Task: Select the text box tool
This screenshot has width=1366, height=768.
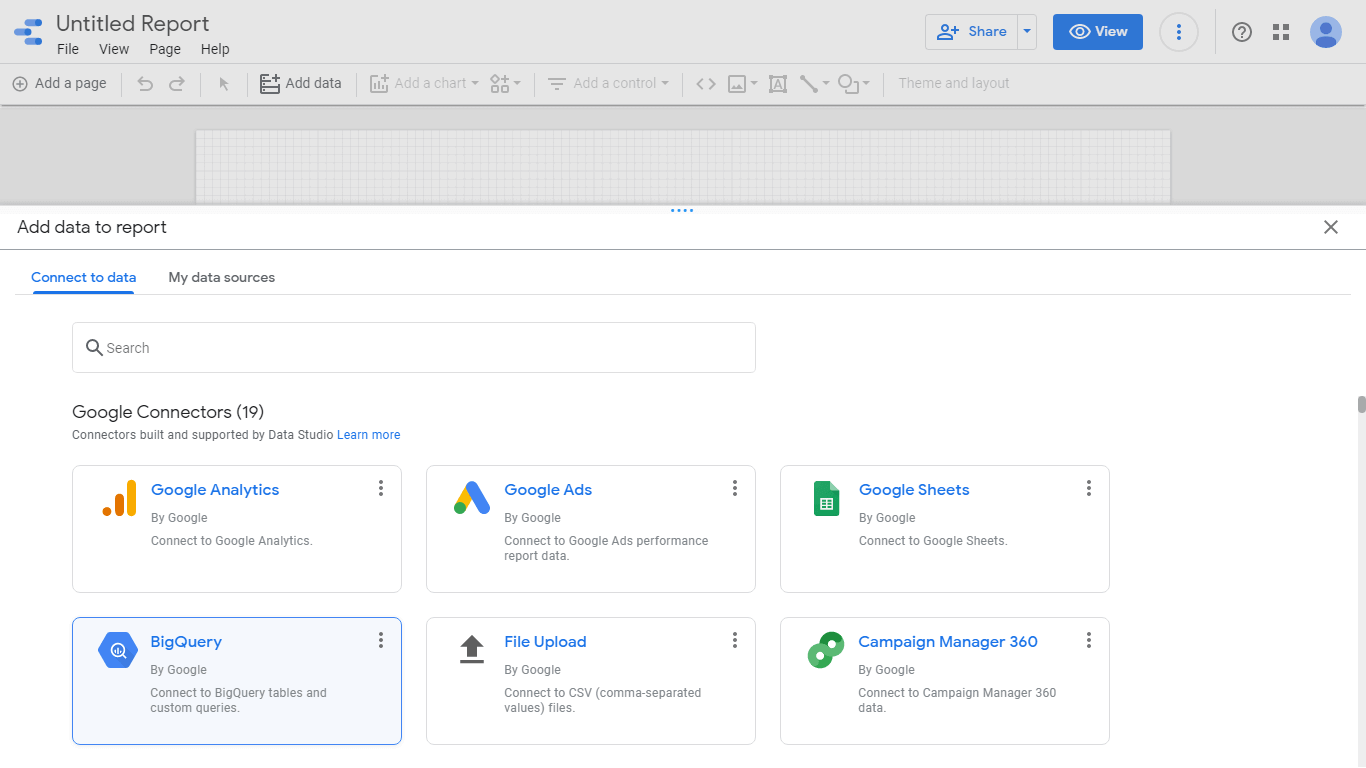Action: (x=778, y=84)
